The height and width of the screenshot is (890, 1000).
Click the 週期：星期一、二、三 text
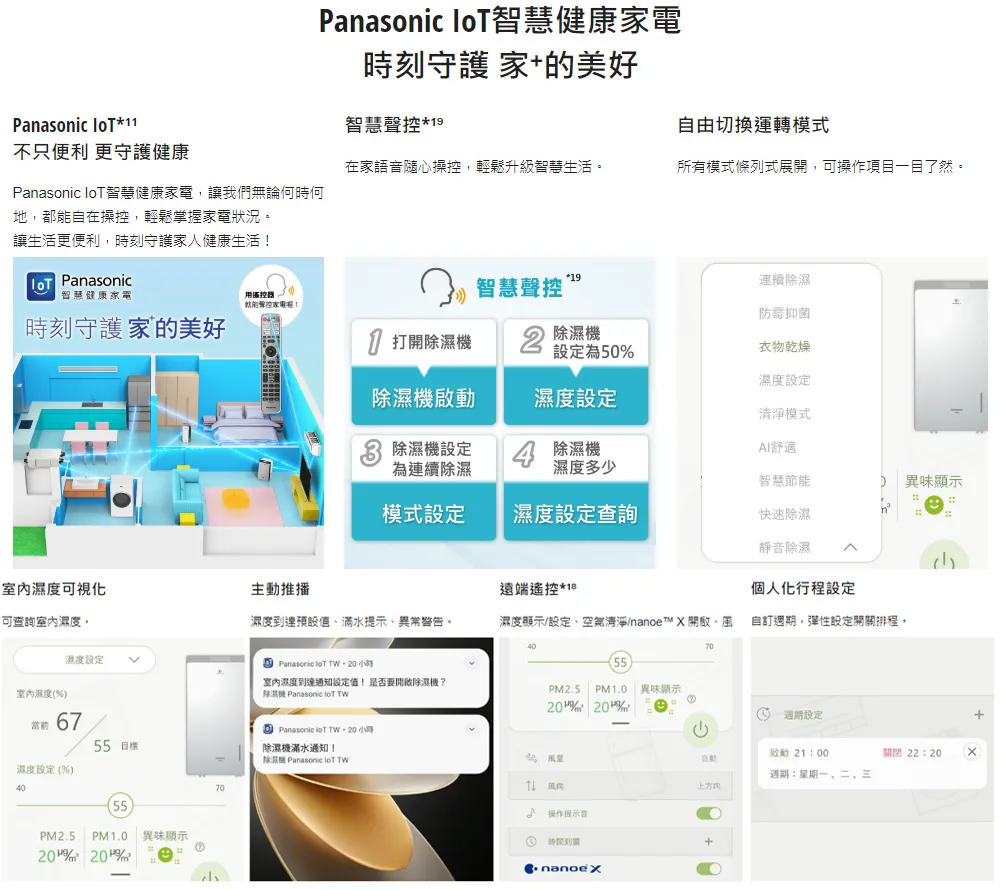pyautogui.click(x=820, y=774)
